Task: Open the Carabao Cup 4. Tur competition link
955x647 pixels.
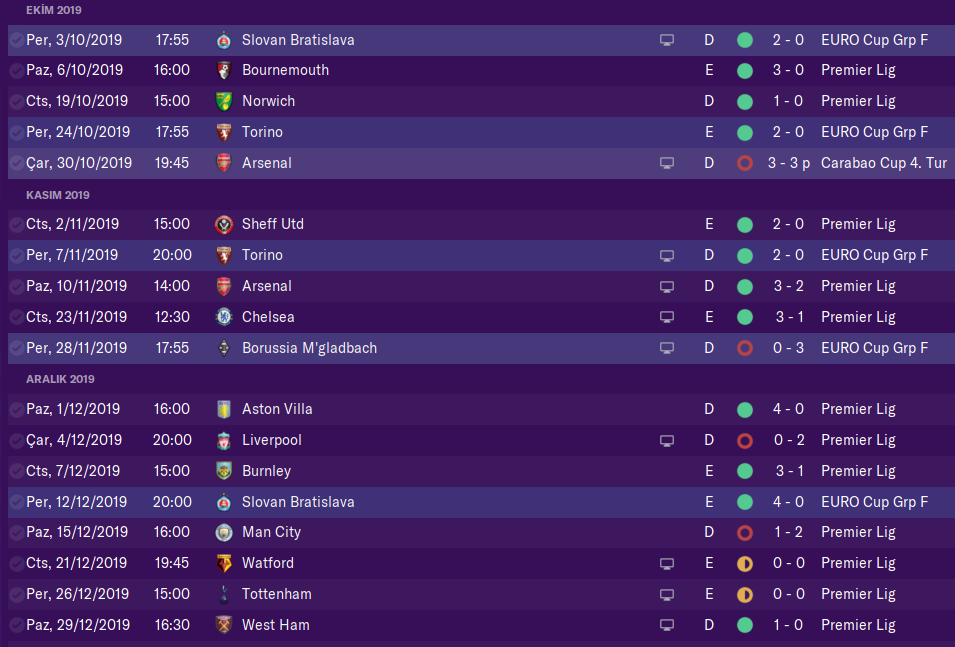Action: tap(883, 163)
